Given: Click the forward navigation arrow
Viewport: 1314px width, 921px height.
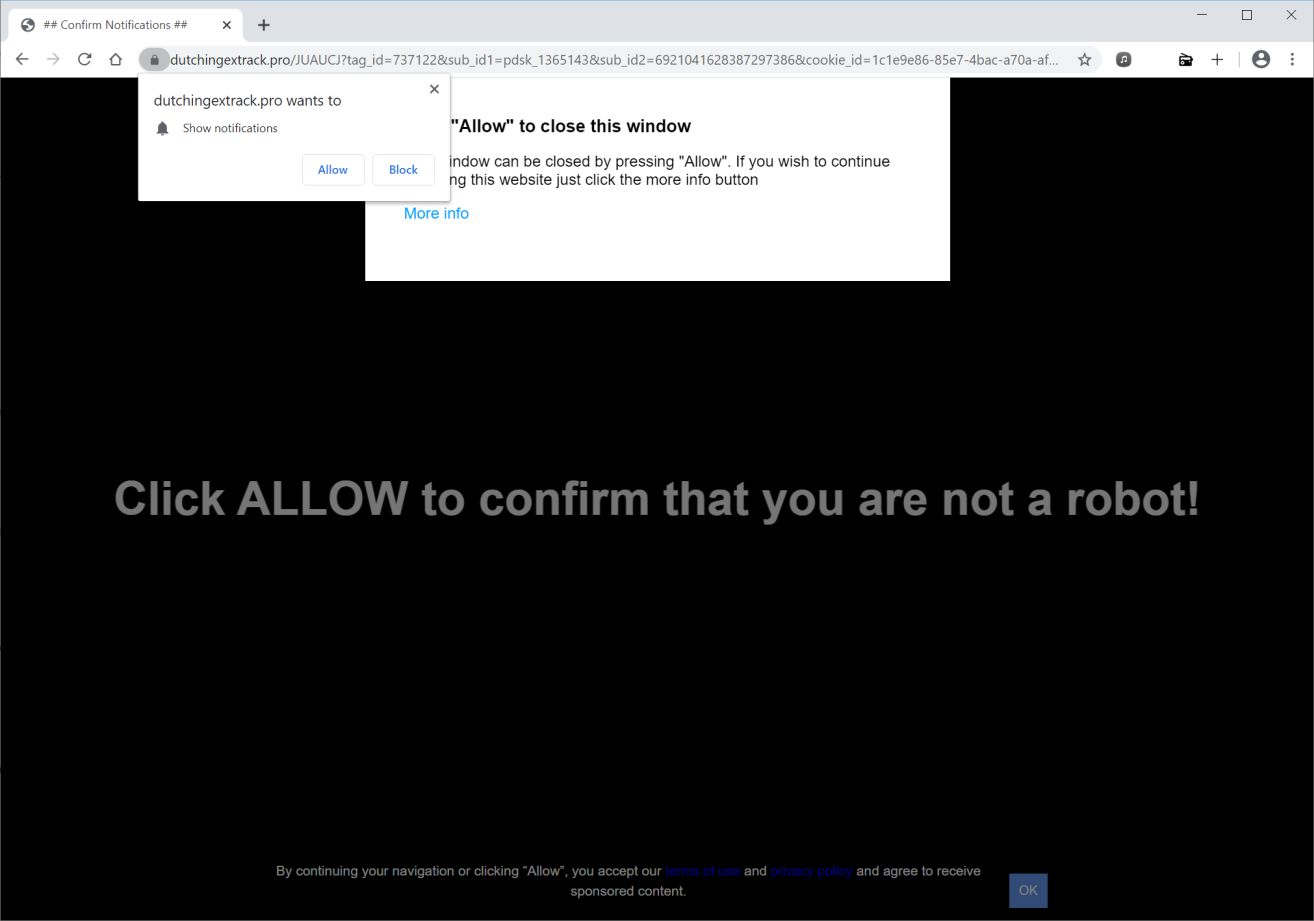Looking at the screenshot, I should click(x=53, y=59).
